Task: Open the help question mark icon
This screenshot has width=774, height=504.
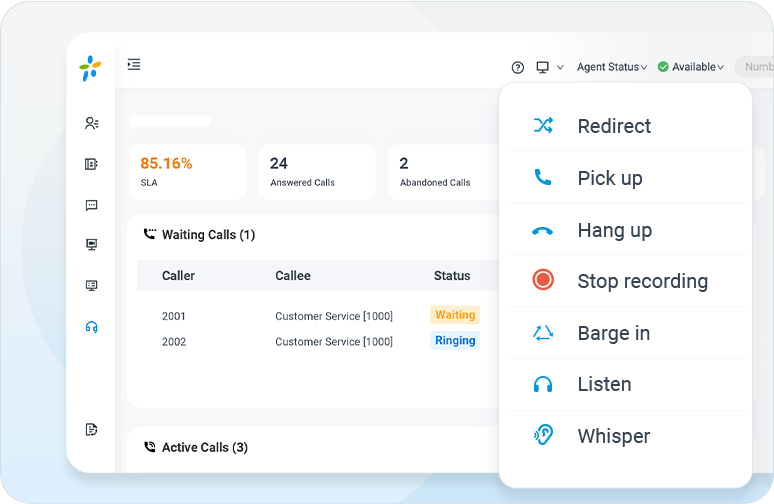Action: [517, 68]
